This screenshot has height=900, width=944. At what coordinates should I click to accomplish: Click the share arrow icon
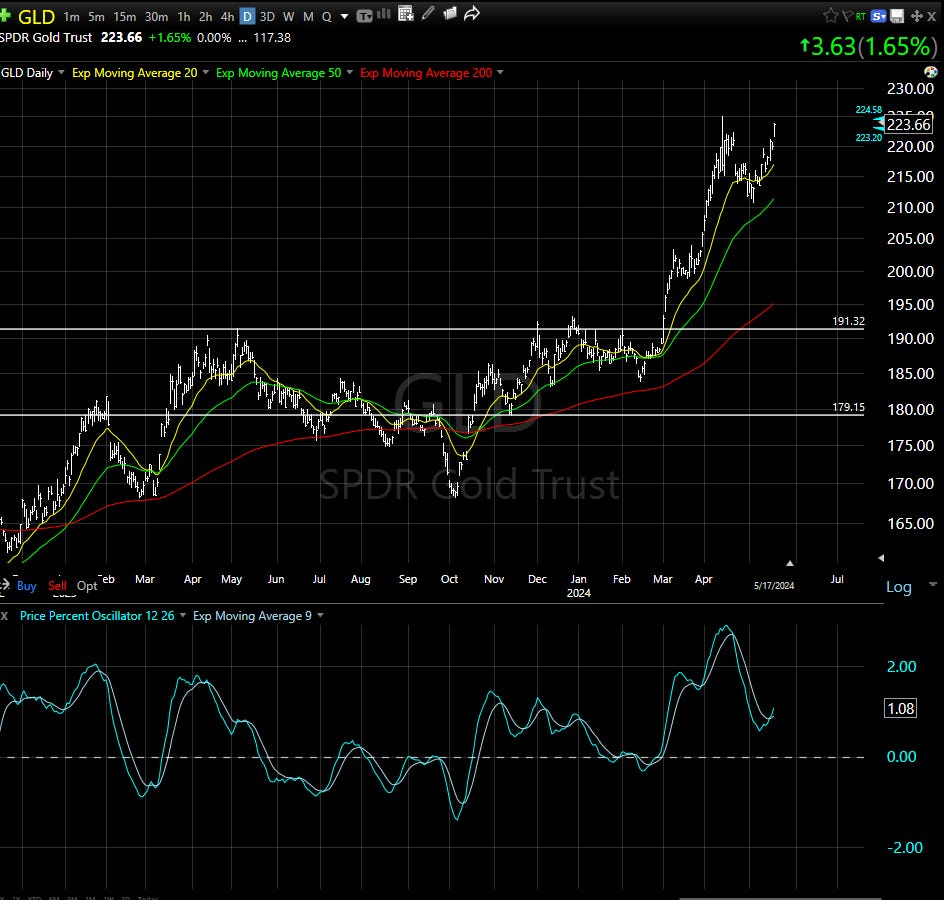coord(472,13)
